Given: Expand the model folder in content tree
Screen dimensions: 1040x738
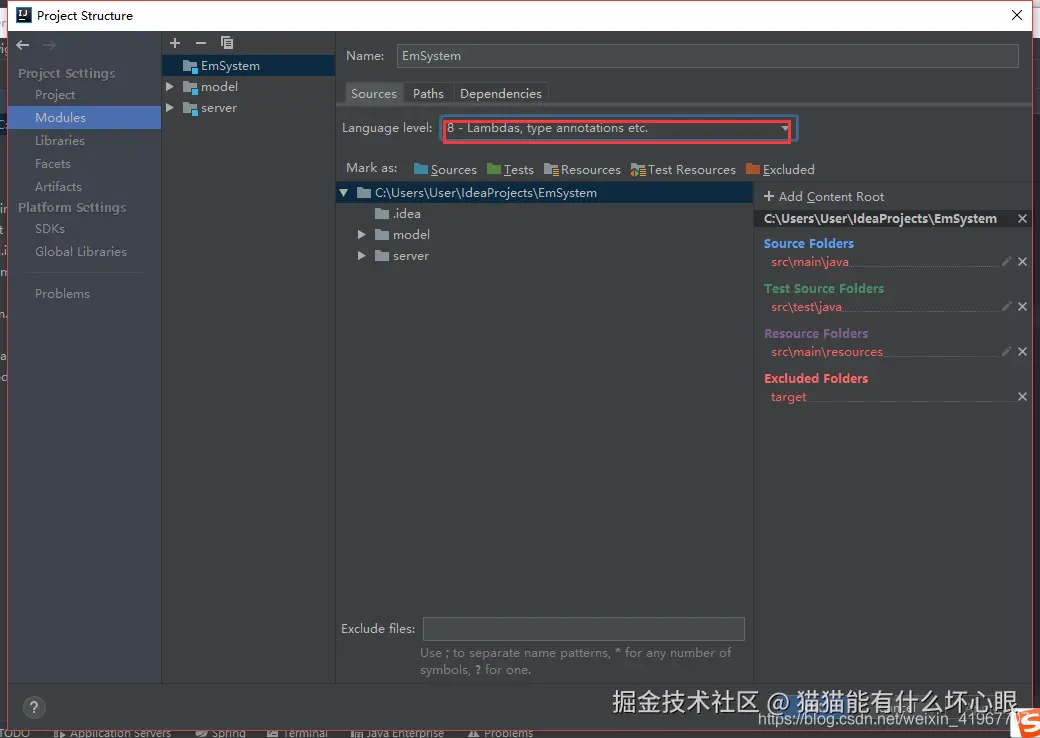Looking at the screenshot, I should point(361,235).
